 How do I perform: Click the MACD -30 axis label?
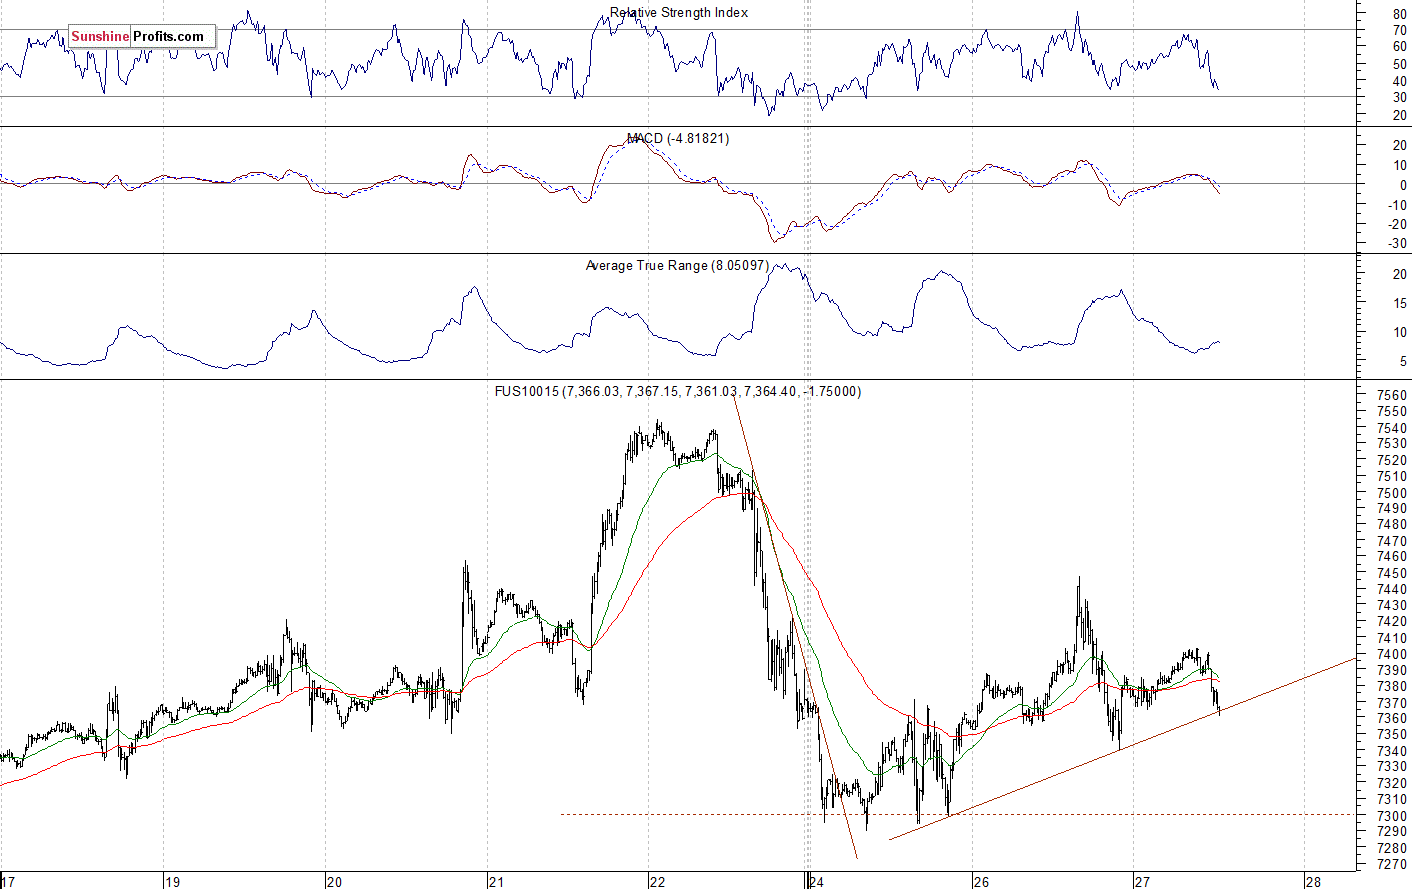click(x=1397, y=244)
